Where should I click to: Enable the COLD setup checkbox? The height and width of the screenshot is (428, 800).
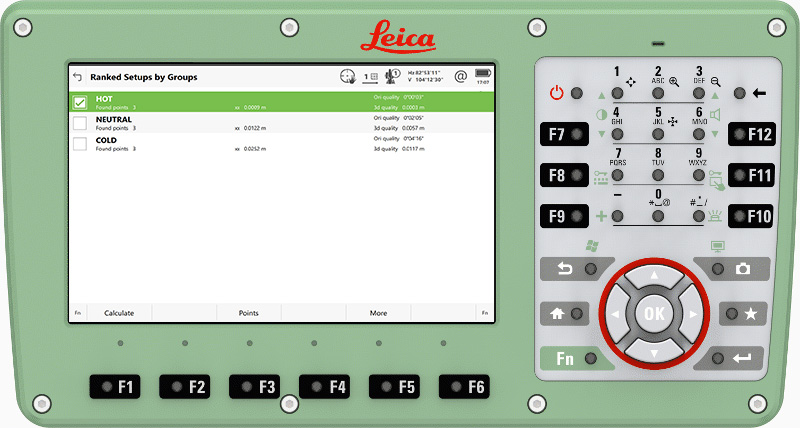click(x=80, y=144)
